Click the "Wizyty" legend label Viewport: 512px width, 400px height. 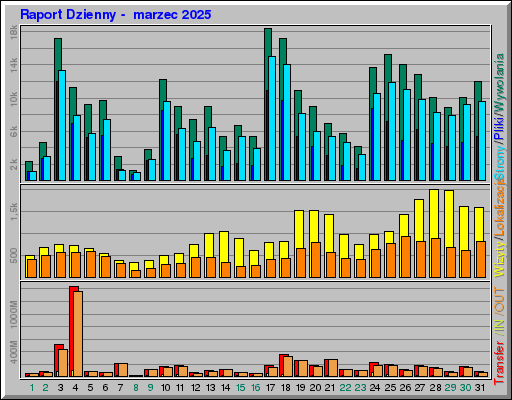pos(500,260)
